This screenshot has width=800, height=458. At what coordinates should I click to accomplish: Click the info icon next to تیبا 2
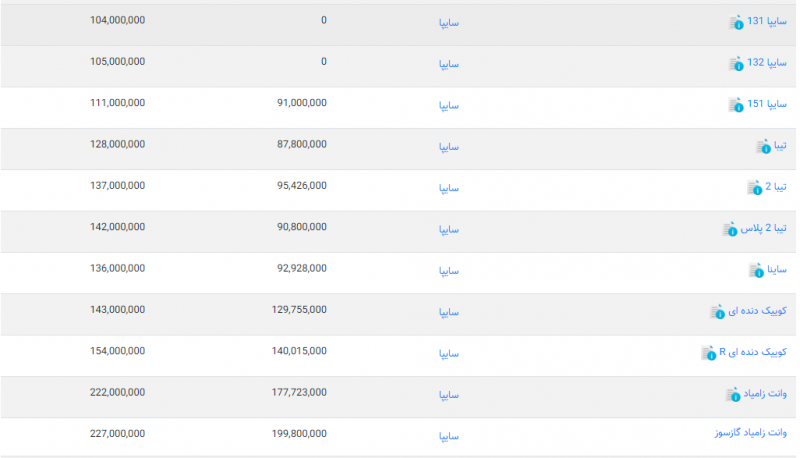pyautogui.click(x=756, y=188)
